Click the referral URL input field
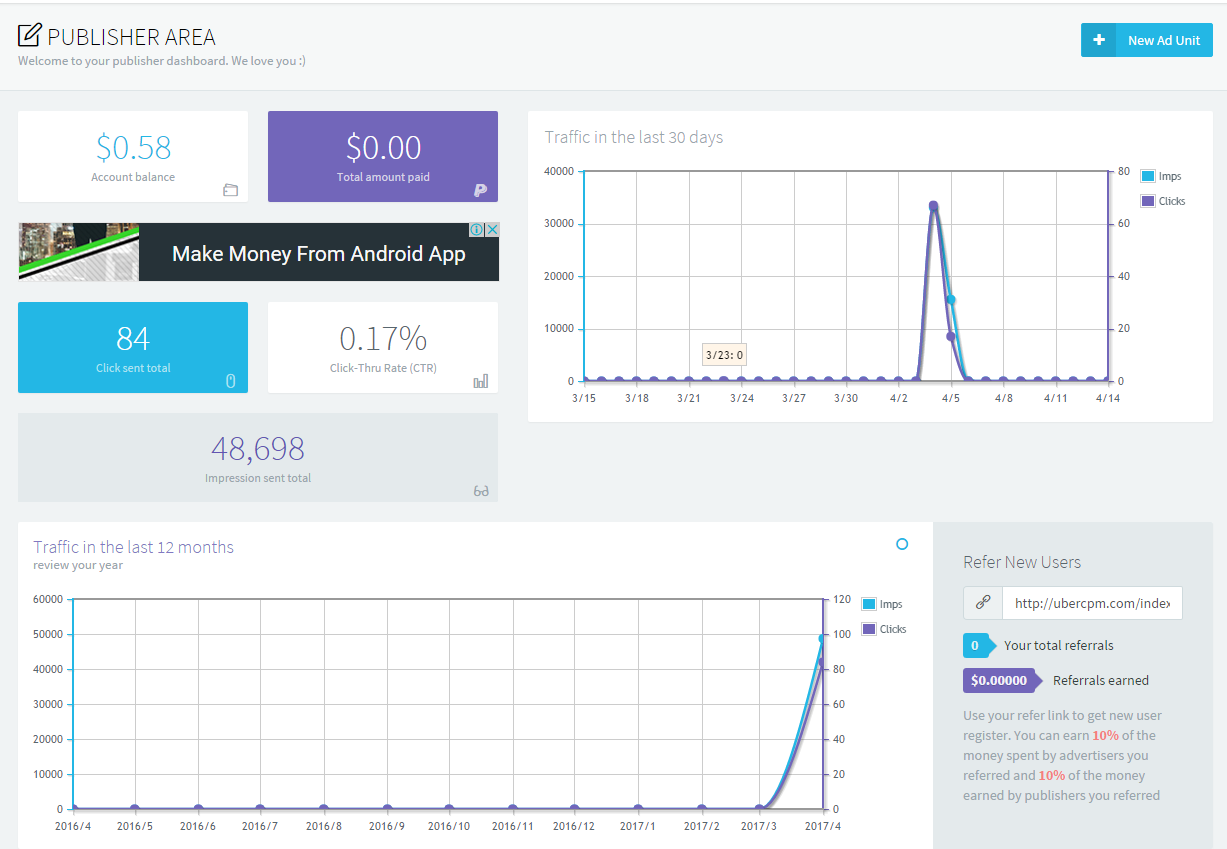1227x849 pixels. pyautogui.click(x=1092, y=603)
